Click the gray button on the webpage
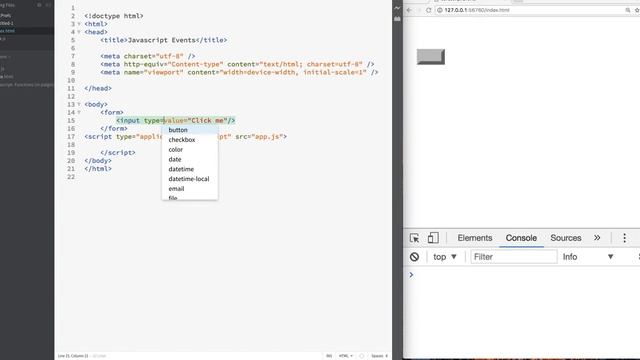 coord(431,57)
